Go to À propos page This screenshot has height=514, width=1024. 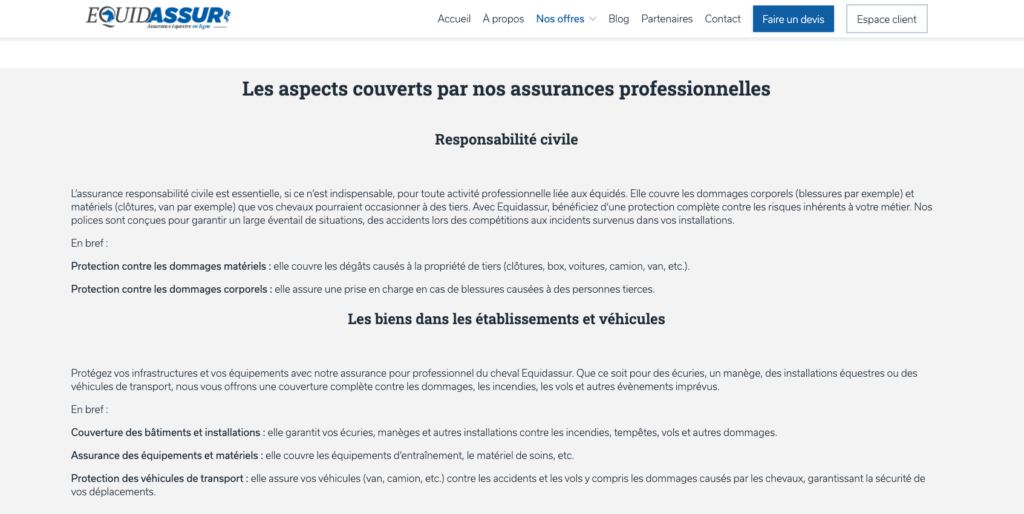[503, 19]
